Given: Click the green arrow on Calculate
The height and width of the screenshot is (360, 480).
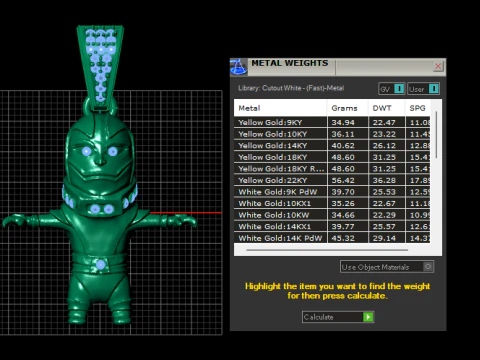Looking at the screenshot, I should point(368,317).
